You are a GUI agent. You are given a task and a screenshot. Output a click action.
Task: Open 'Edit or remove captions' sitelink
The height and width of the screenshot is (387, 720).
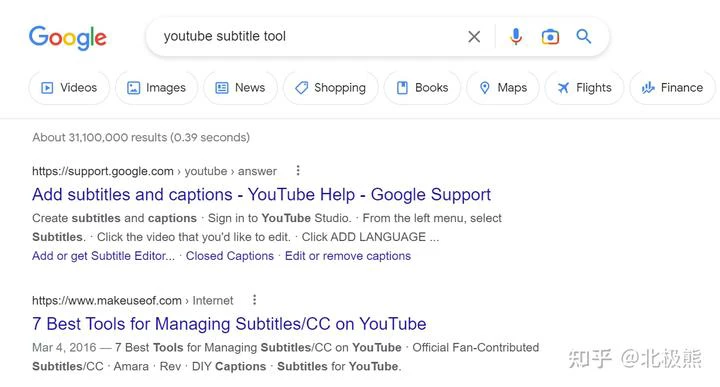[x=348, y=256]
